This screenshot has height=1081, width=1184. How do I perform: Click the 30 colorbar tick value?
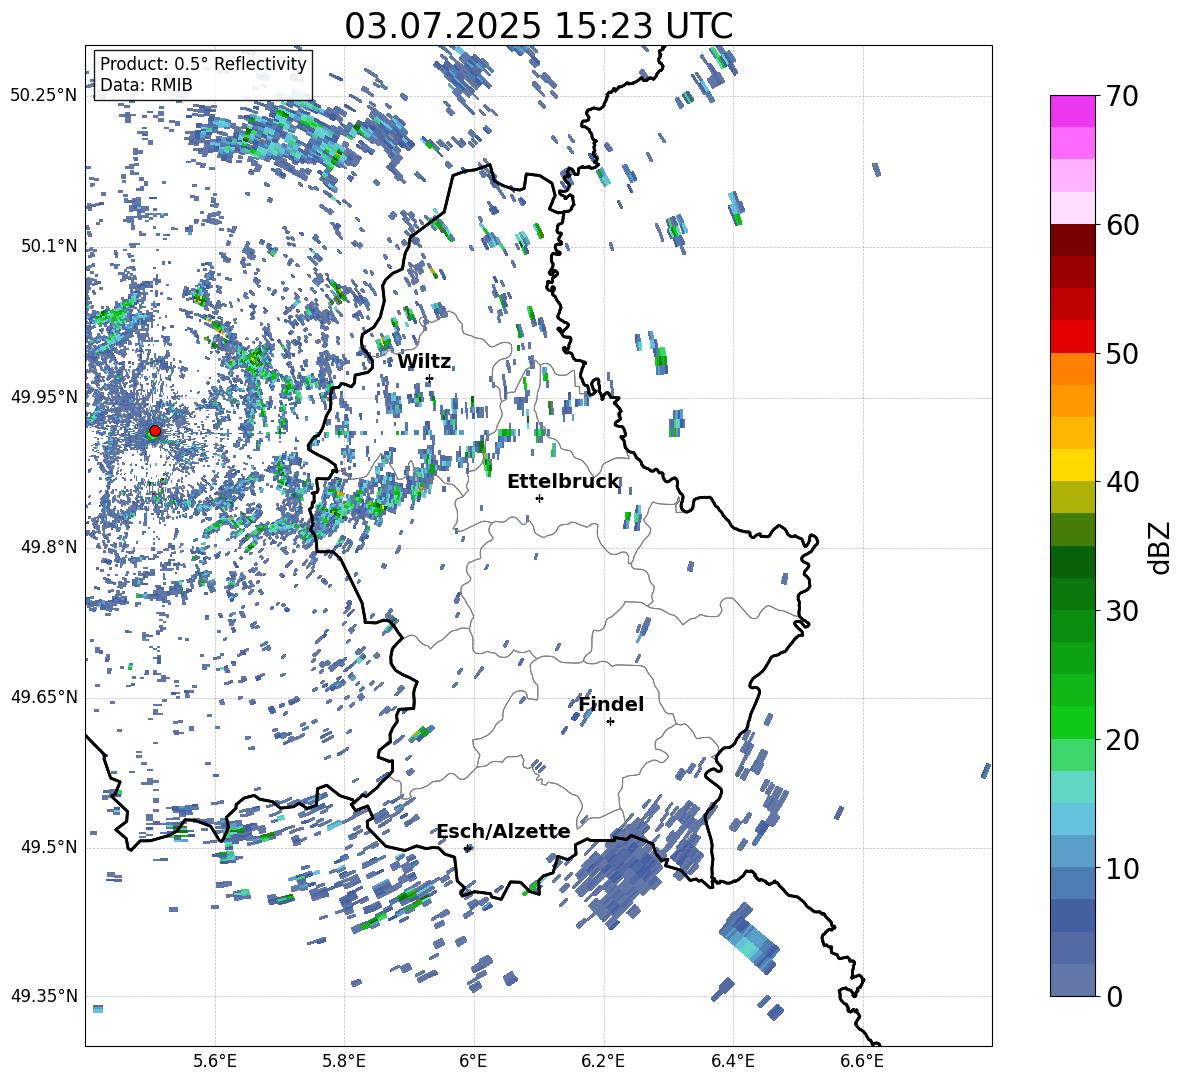coord(1122,610)
